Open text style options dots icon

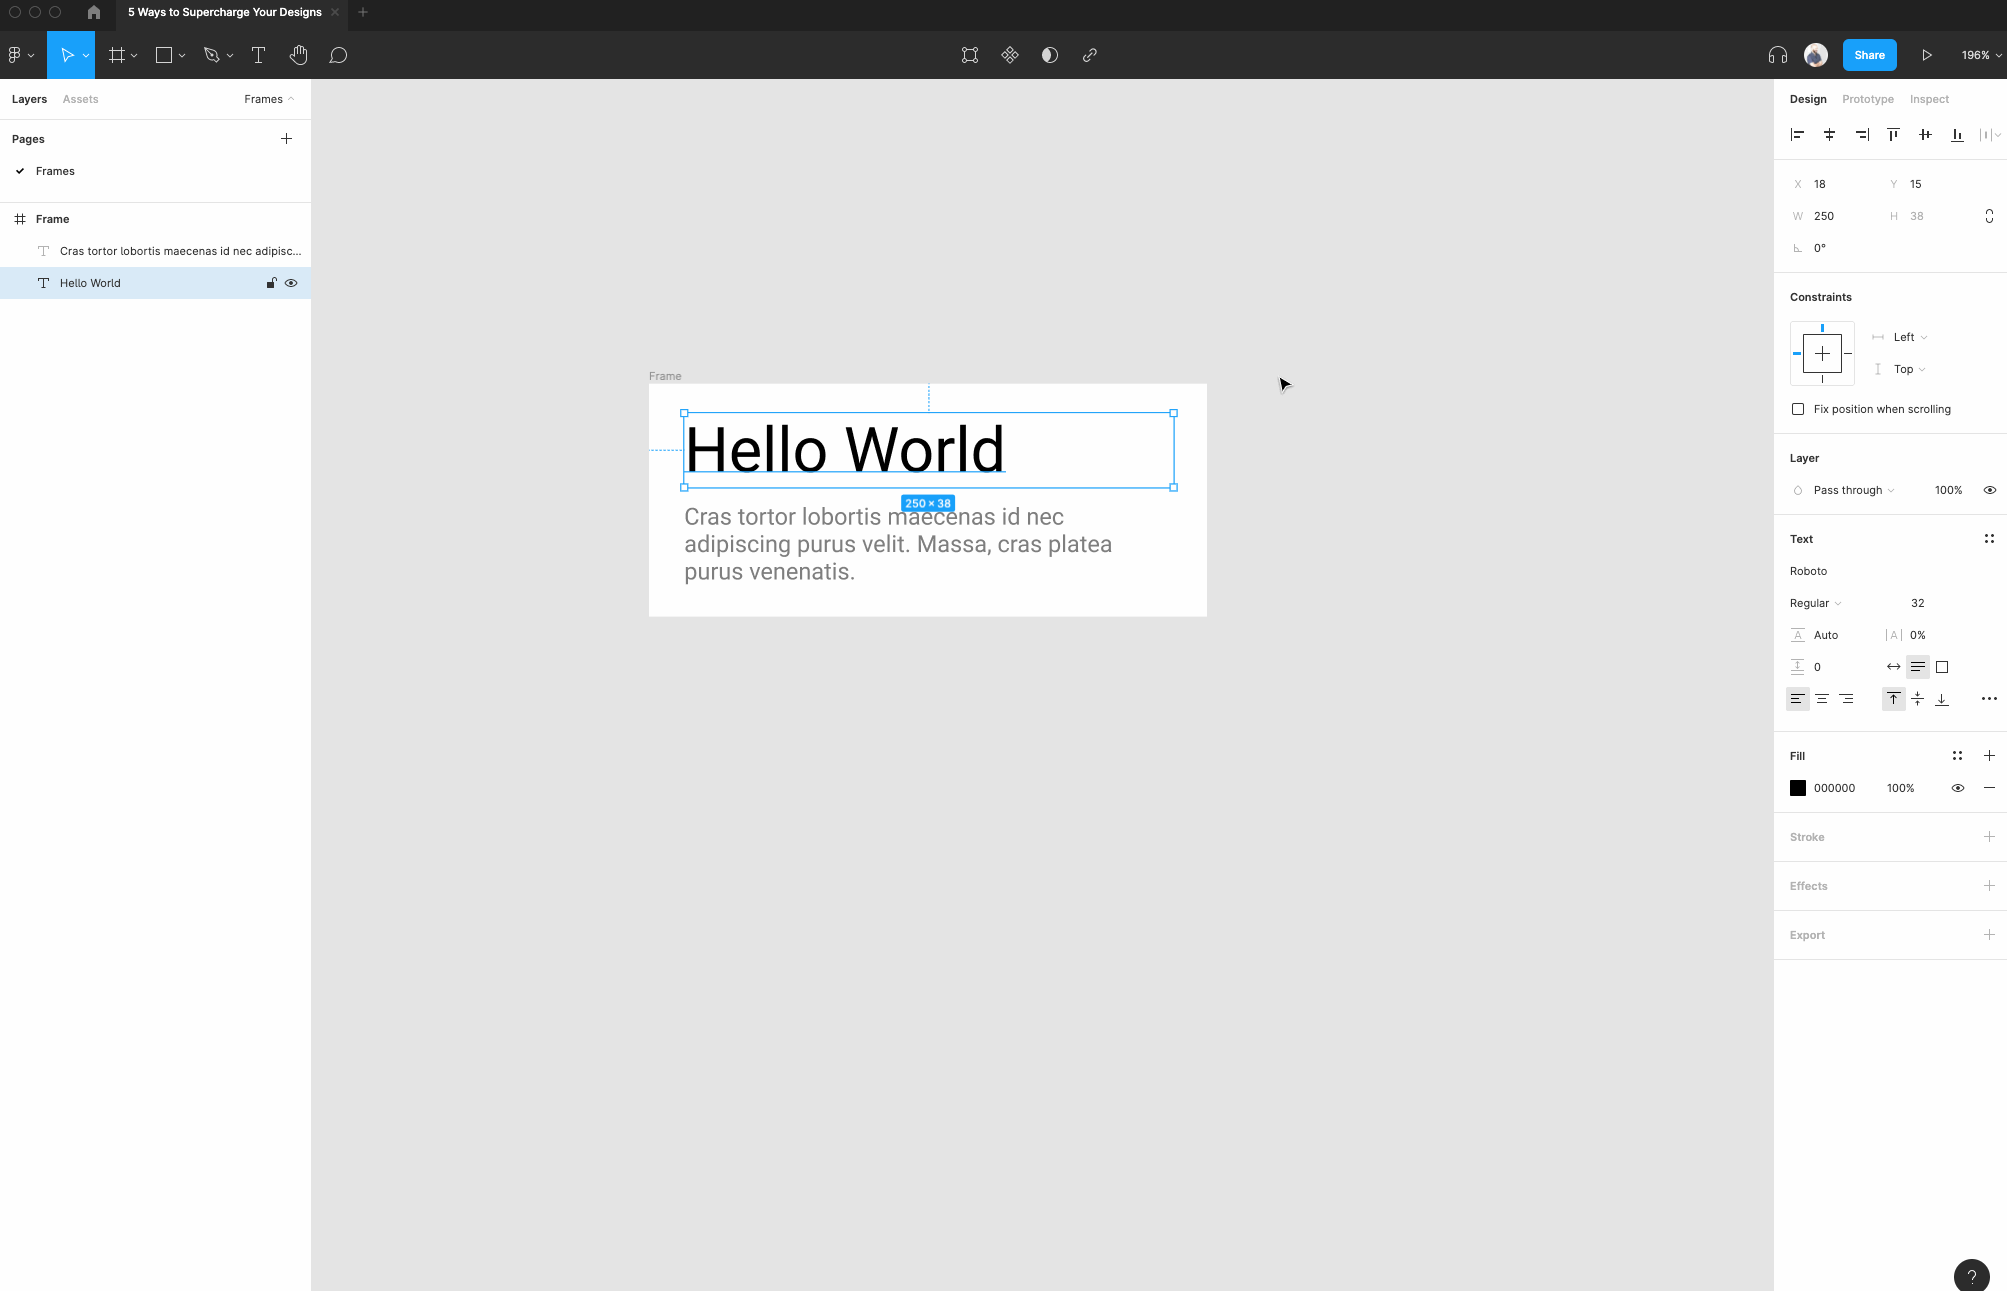pyautogui.click(x=1989, y=539)
